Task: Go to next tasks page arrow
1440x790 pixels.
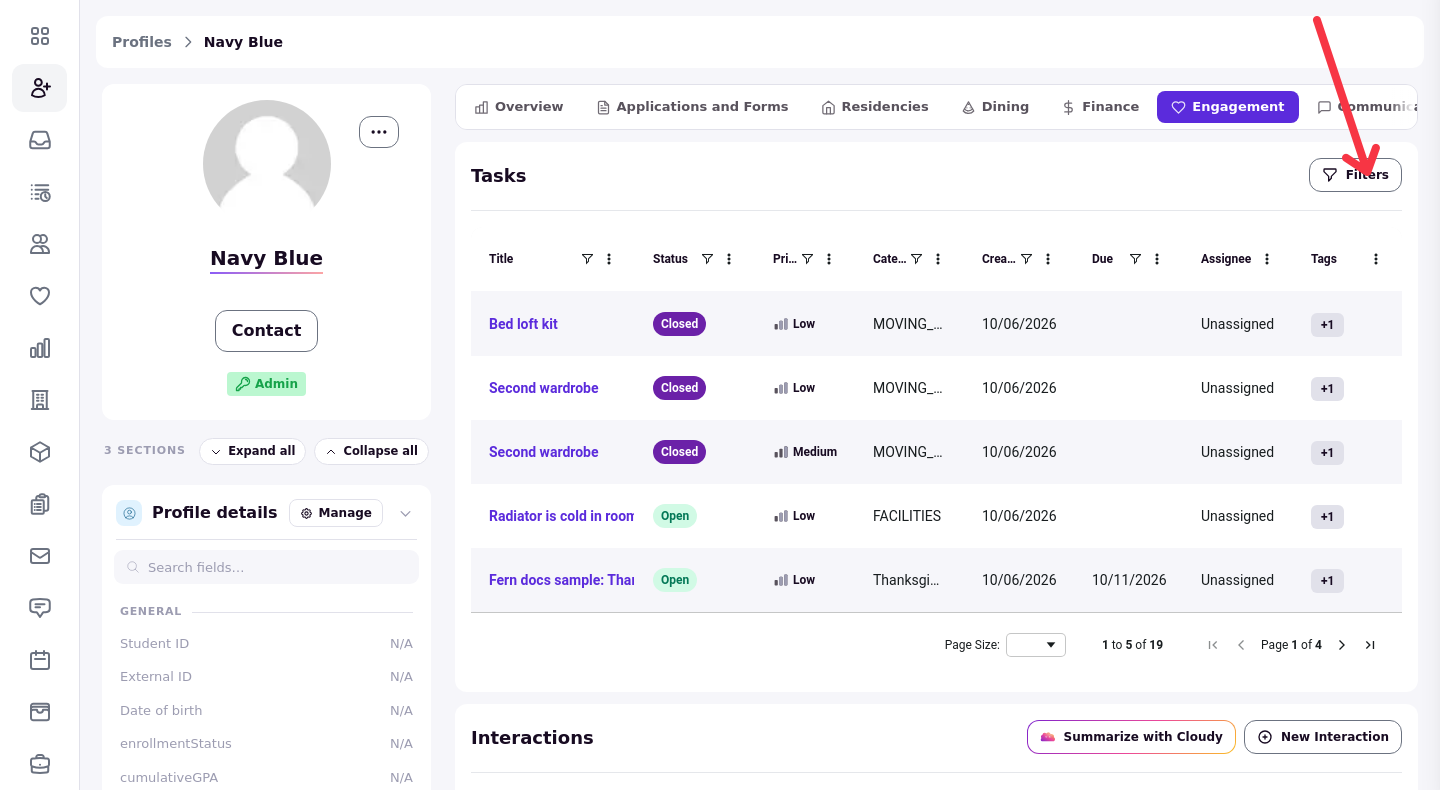Action: pyautogui.click(x=1342, y=645)
